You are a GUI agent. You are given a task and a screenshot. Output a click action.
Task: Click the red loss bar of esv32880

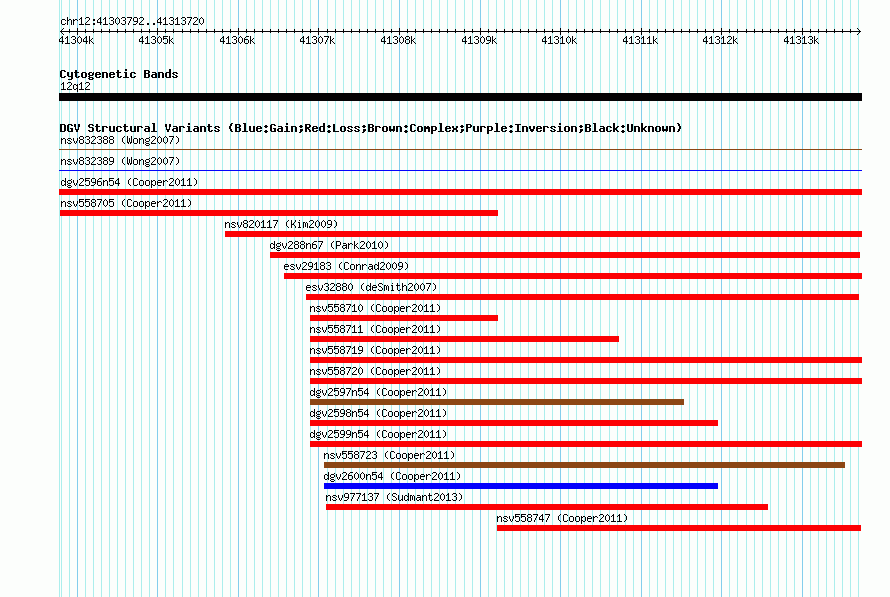pos(582,297)
